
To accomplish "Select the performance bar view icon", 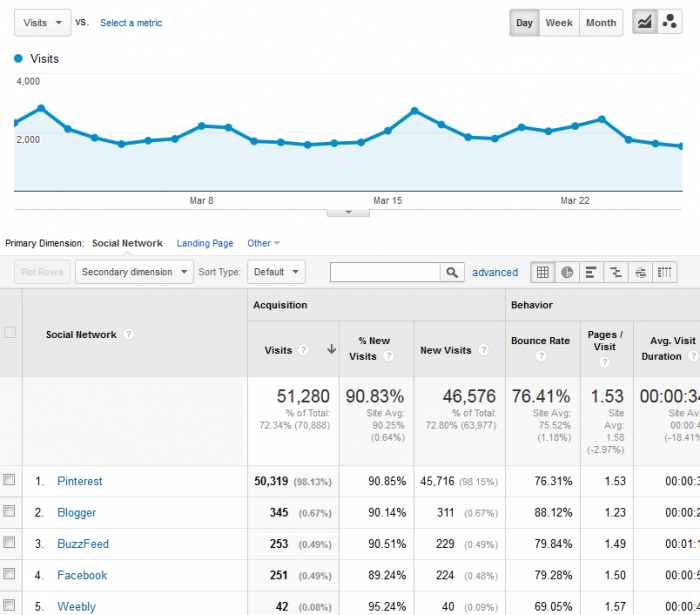I will click(591, 272).
